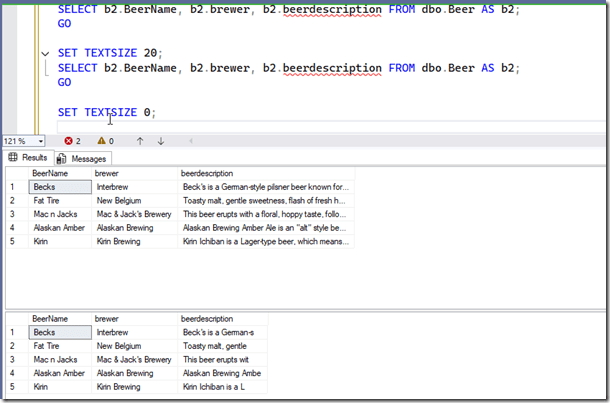
Task: Select Fat Tire cell in first result grid
Action: point(60,201)
